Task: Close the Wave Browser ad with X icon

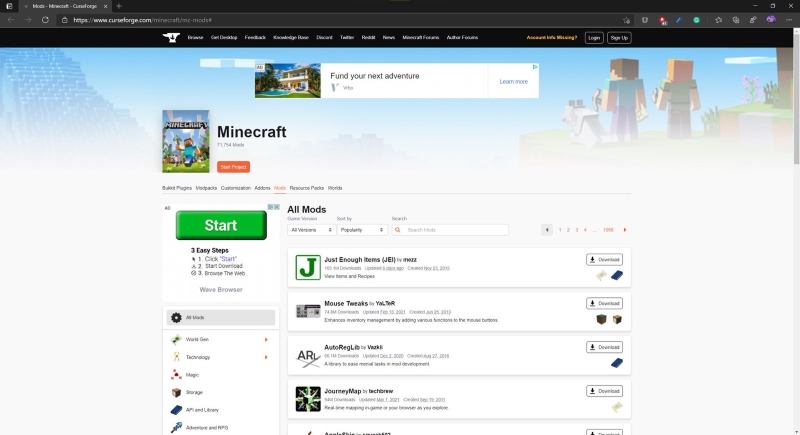Action: pyautogui.click(x=277, y=207)
